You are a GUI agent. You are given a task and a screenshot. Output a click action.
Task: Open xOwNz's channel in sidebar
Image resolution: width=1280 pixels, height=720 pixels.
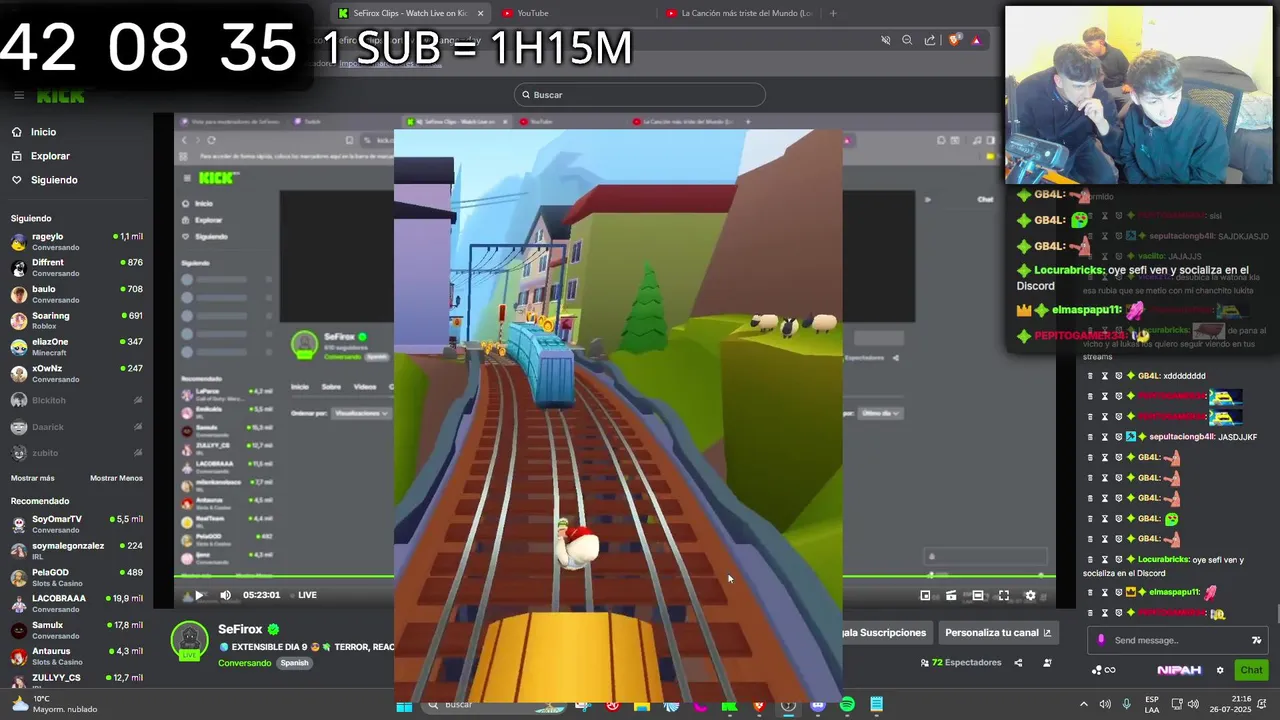pyautogui.click(x=77, y=374)
